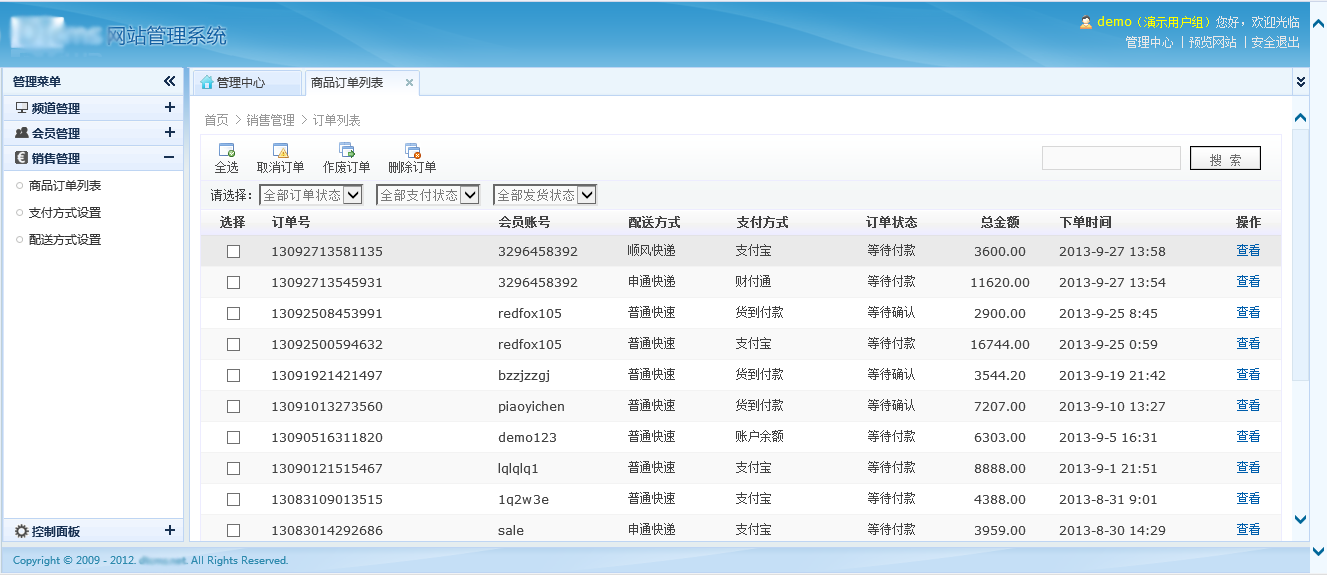Click 预览网站 link in the header
This screenshot has width=1327, height=575.
pyautogui.click(x=1212, y=43)
